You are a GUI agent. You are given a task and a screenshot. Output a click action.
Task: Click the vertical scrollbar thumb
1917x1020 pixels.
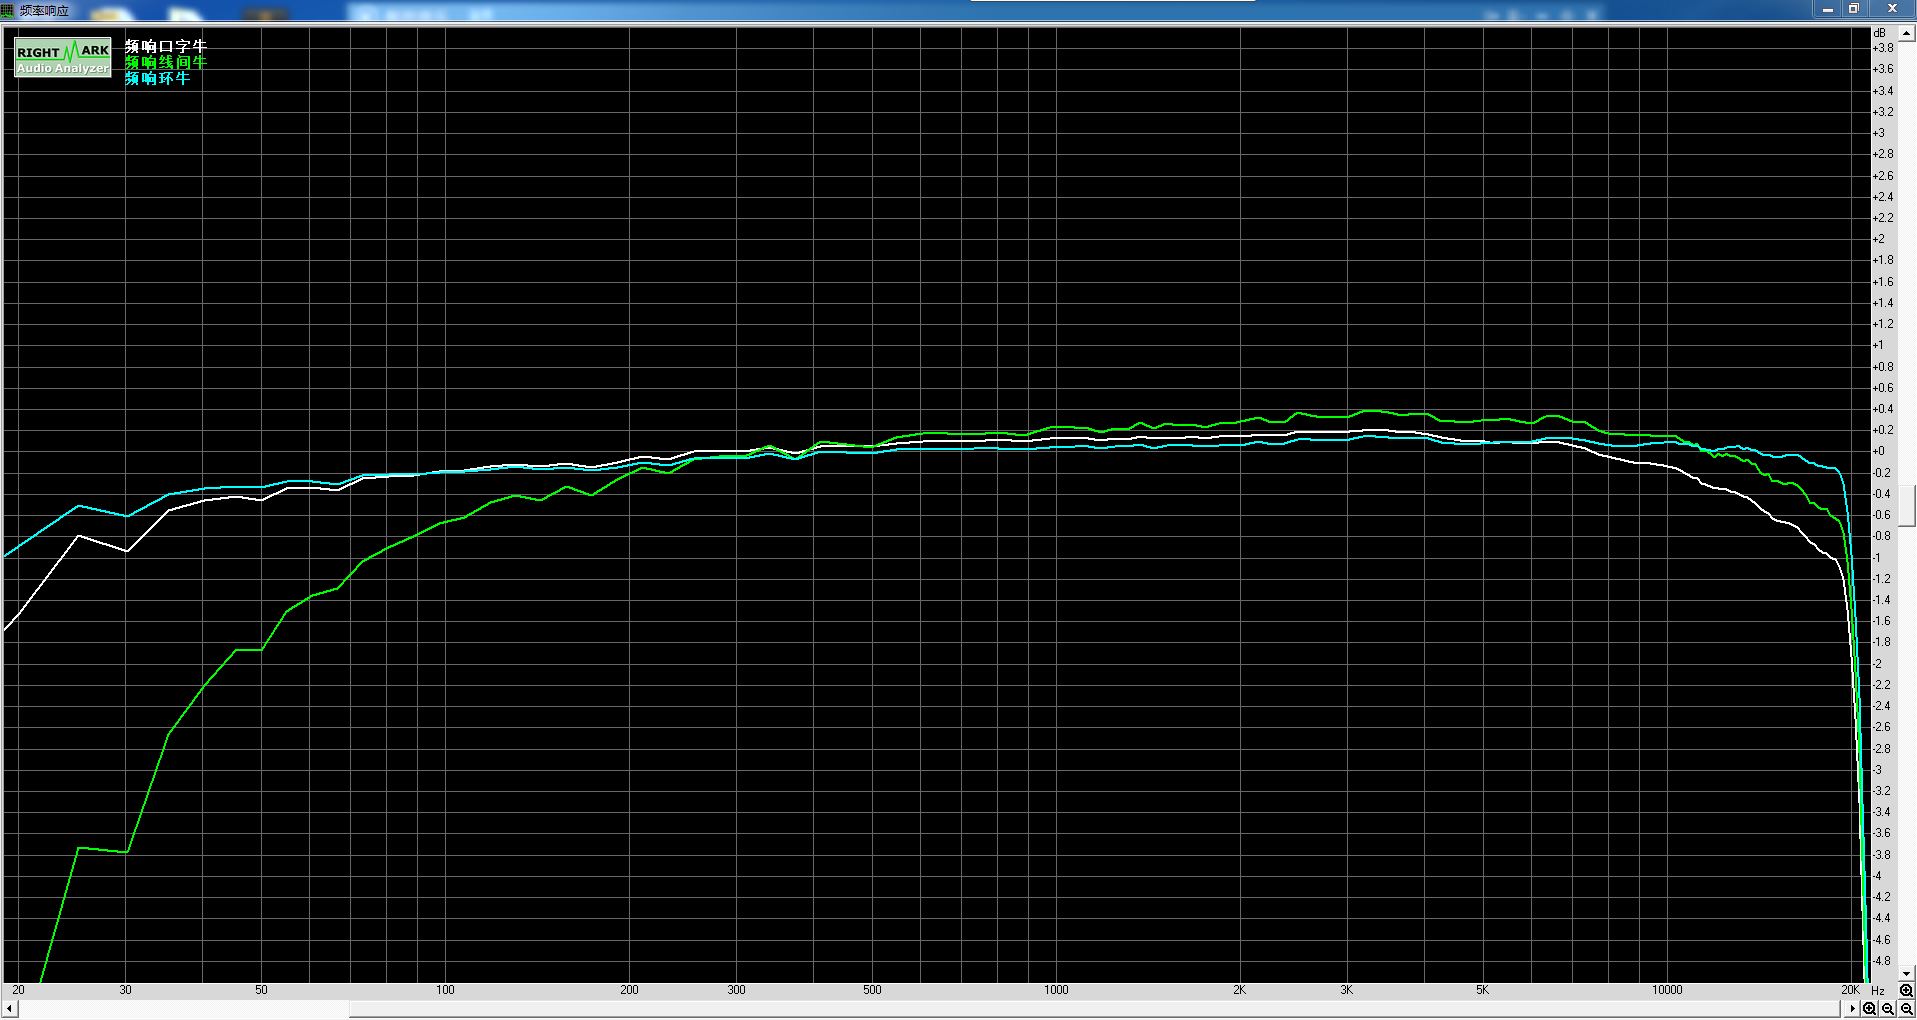click(1907, 506)
